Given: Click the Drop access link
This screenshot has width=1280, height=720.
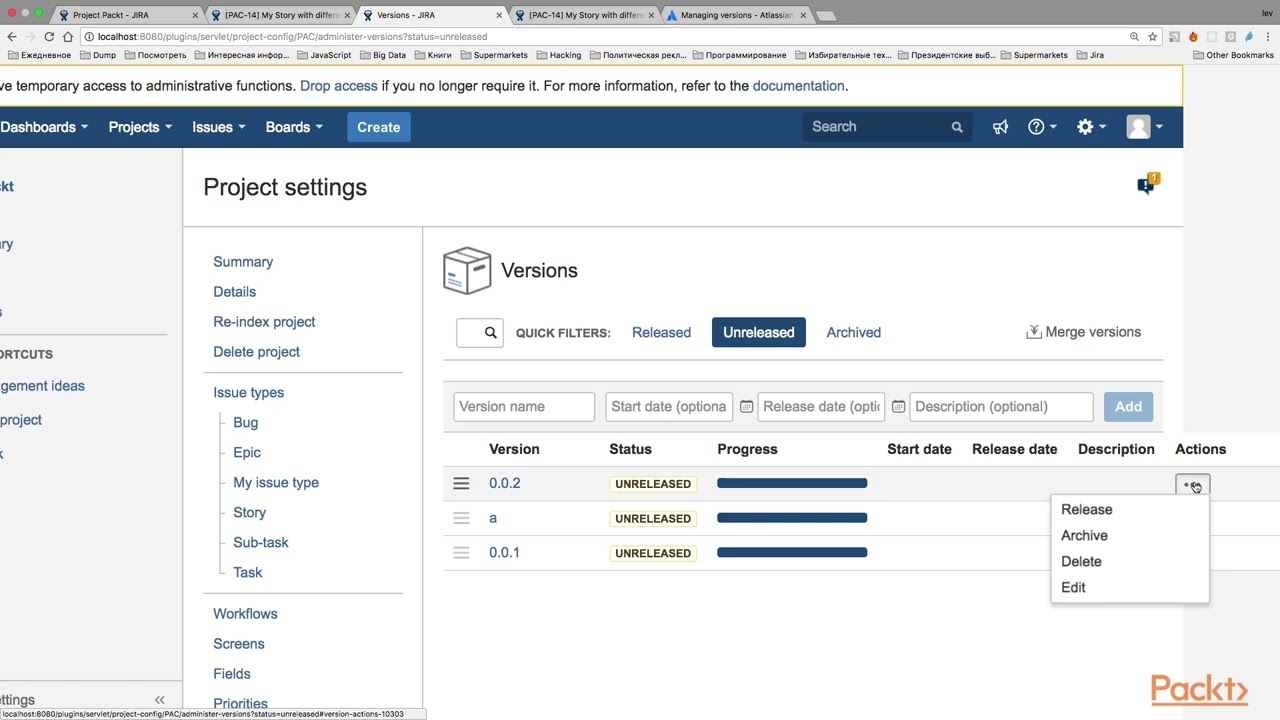Looking at the screenshot, I should (339, 86).
